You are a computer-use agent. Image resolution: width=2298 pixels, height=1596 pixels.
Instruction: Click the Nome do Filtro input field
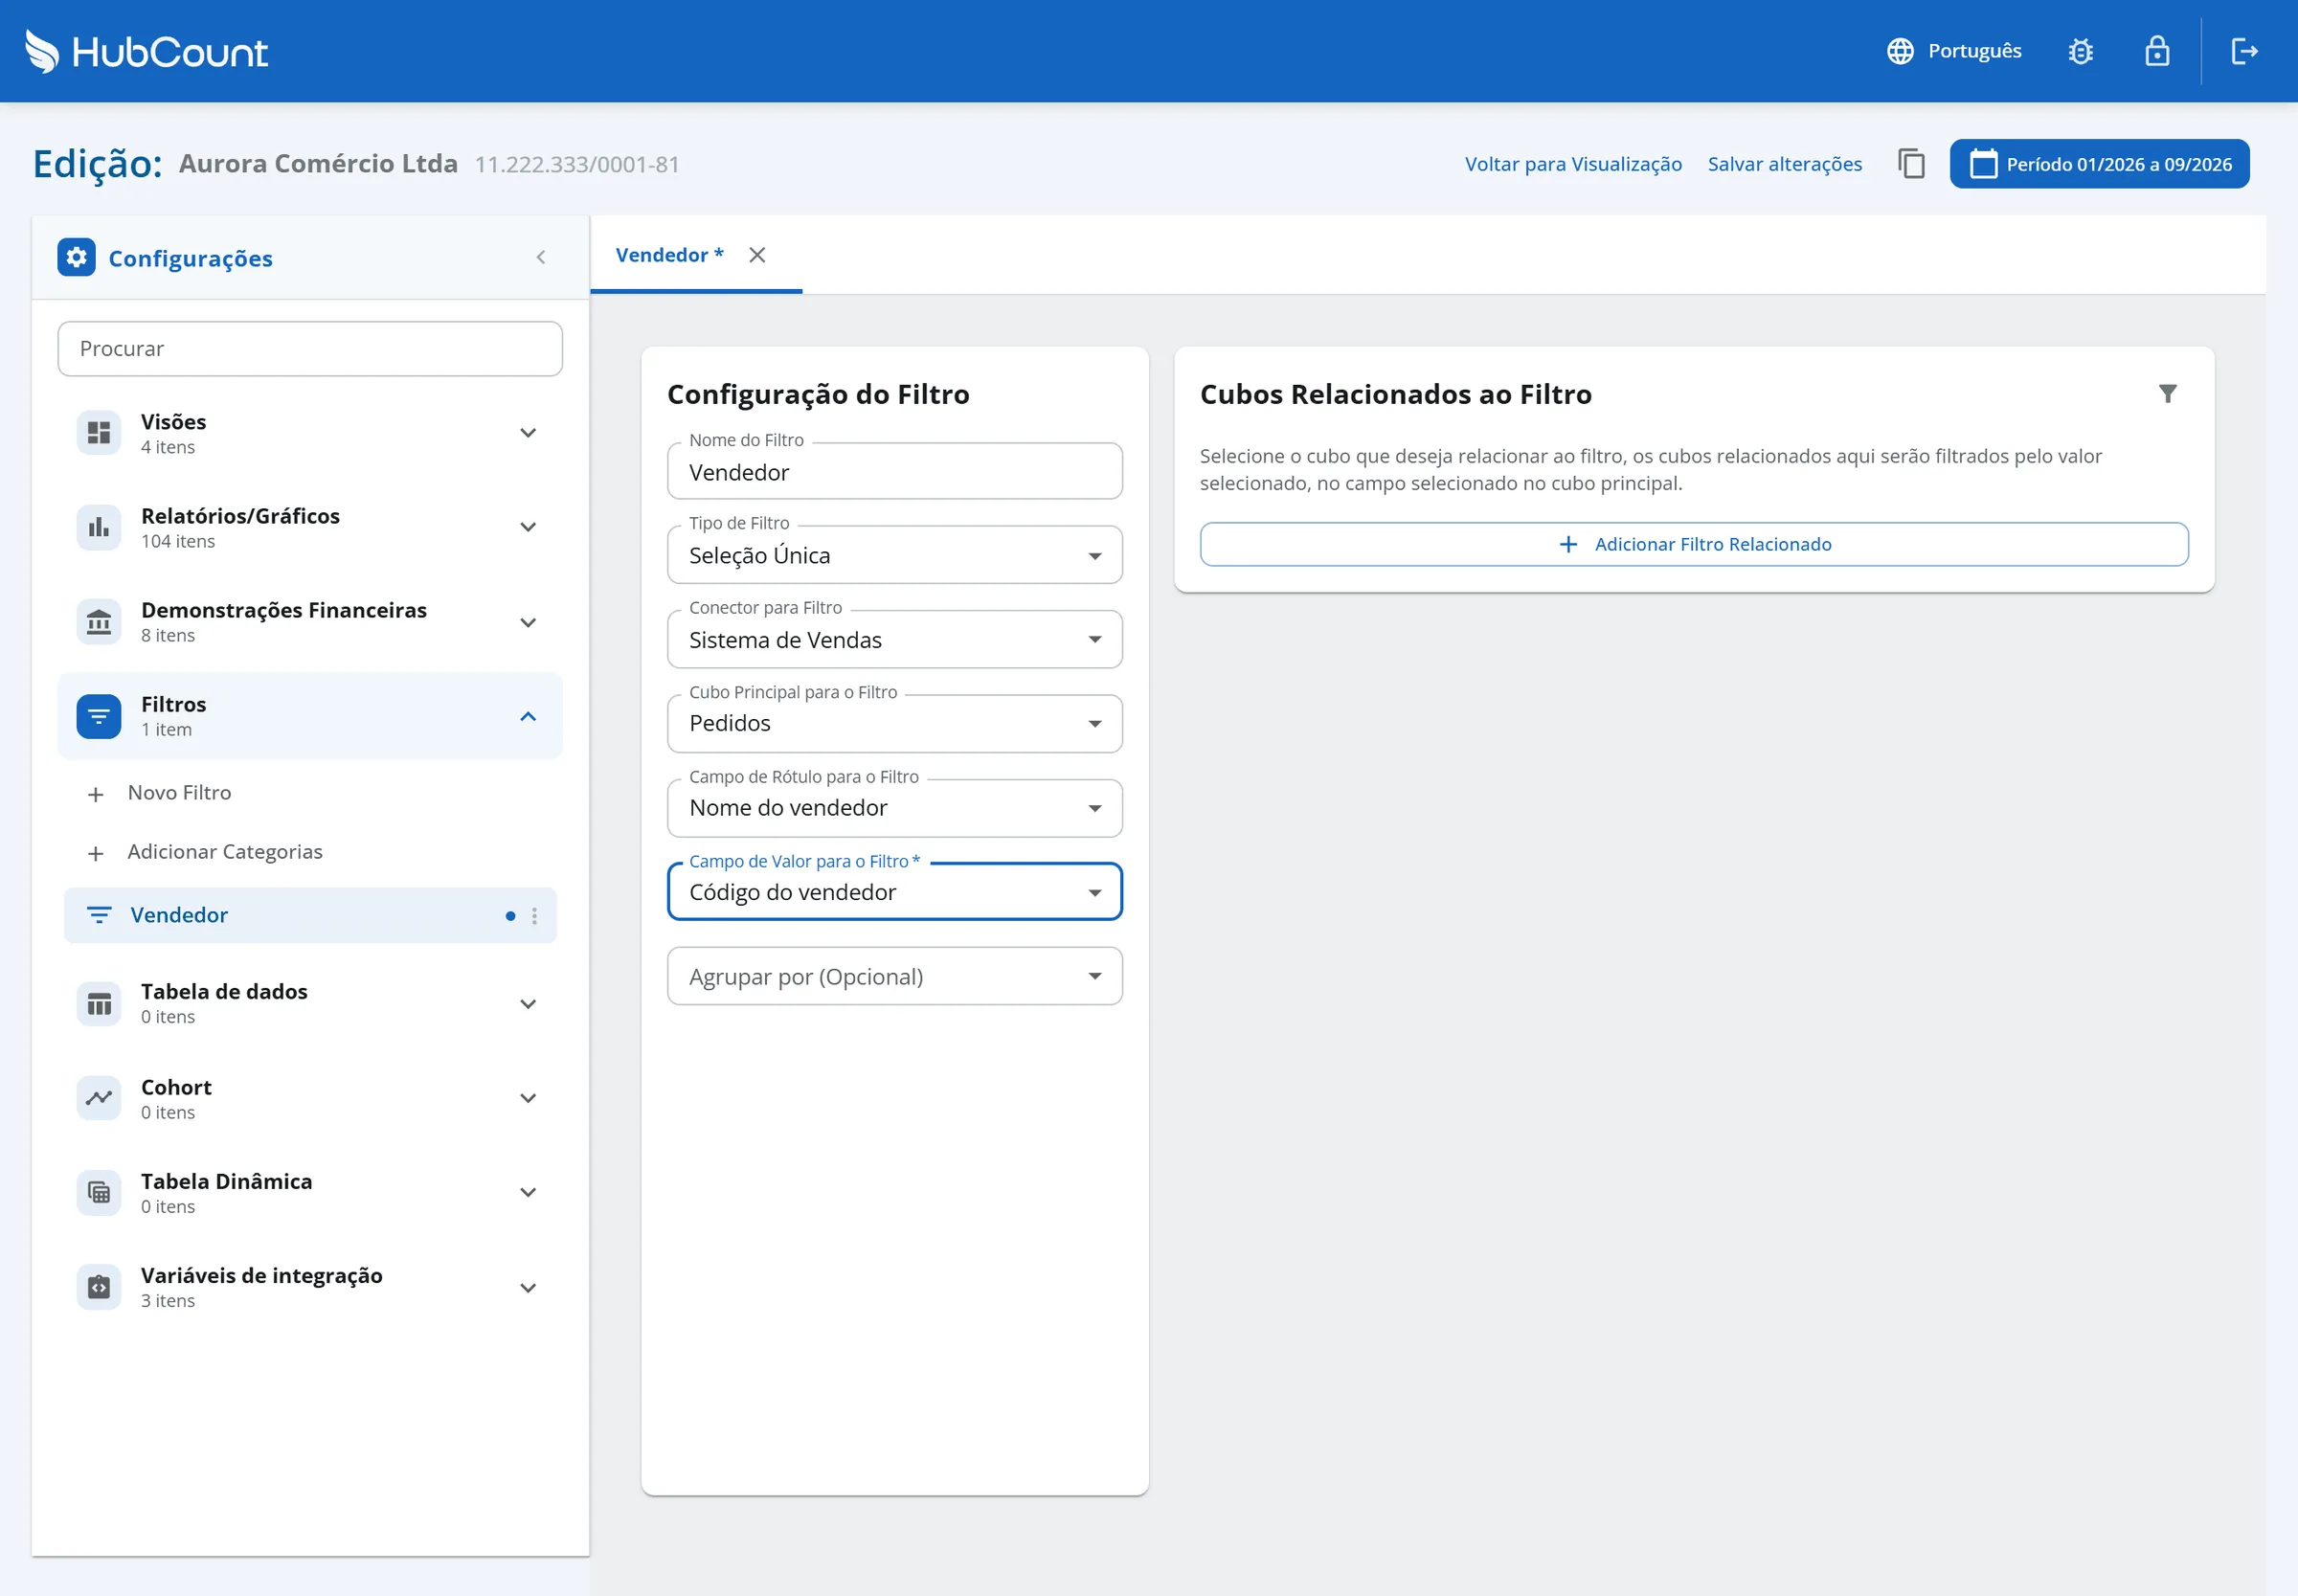coord(894,472)
